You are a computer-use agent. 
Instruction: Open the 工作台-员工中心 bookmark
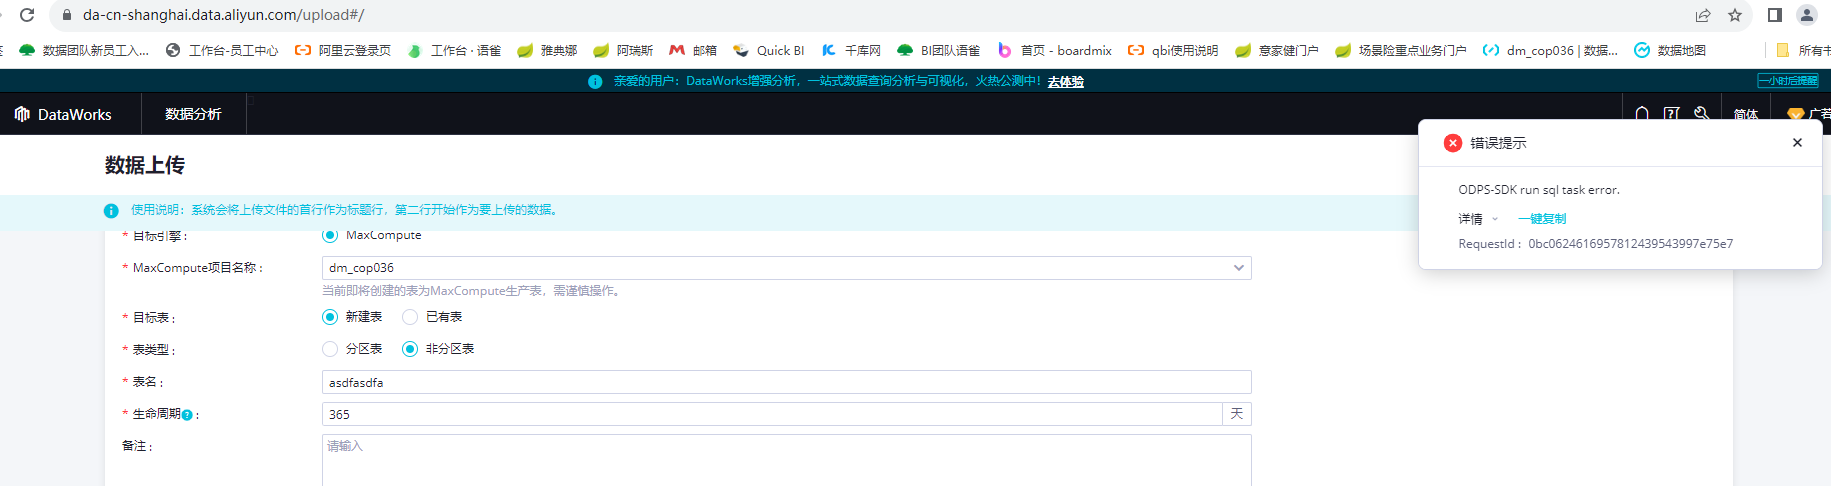tap(222, 50)
